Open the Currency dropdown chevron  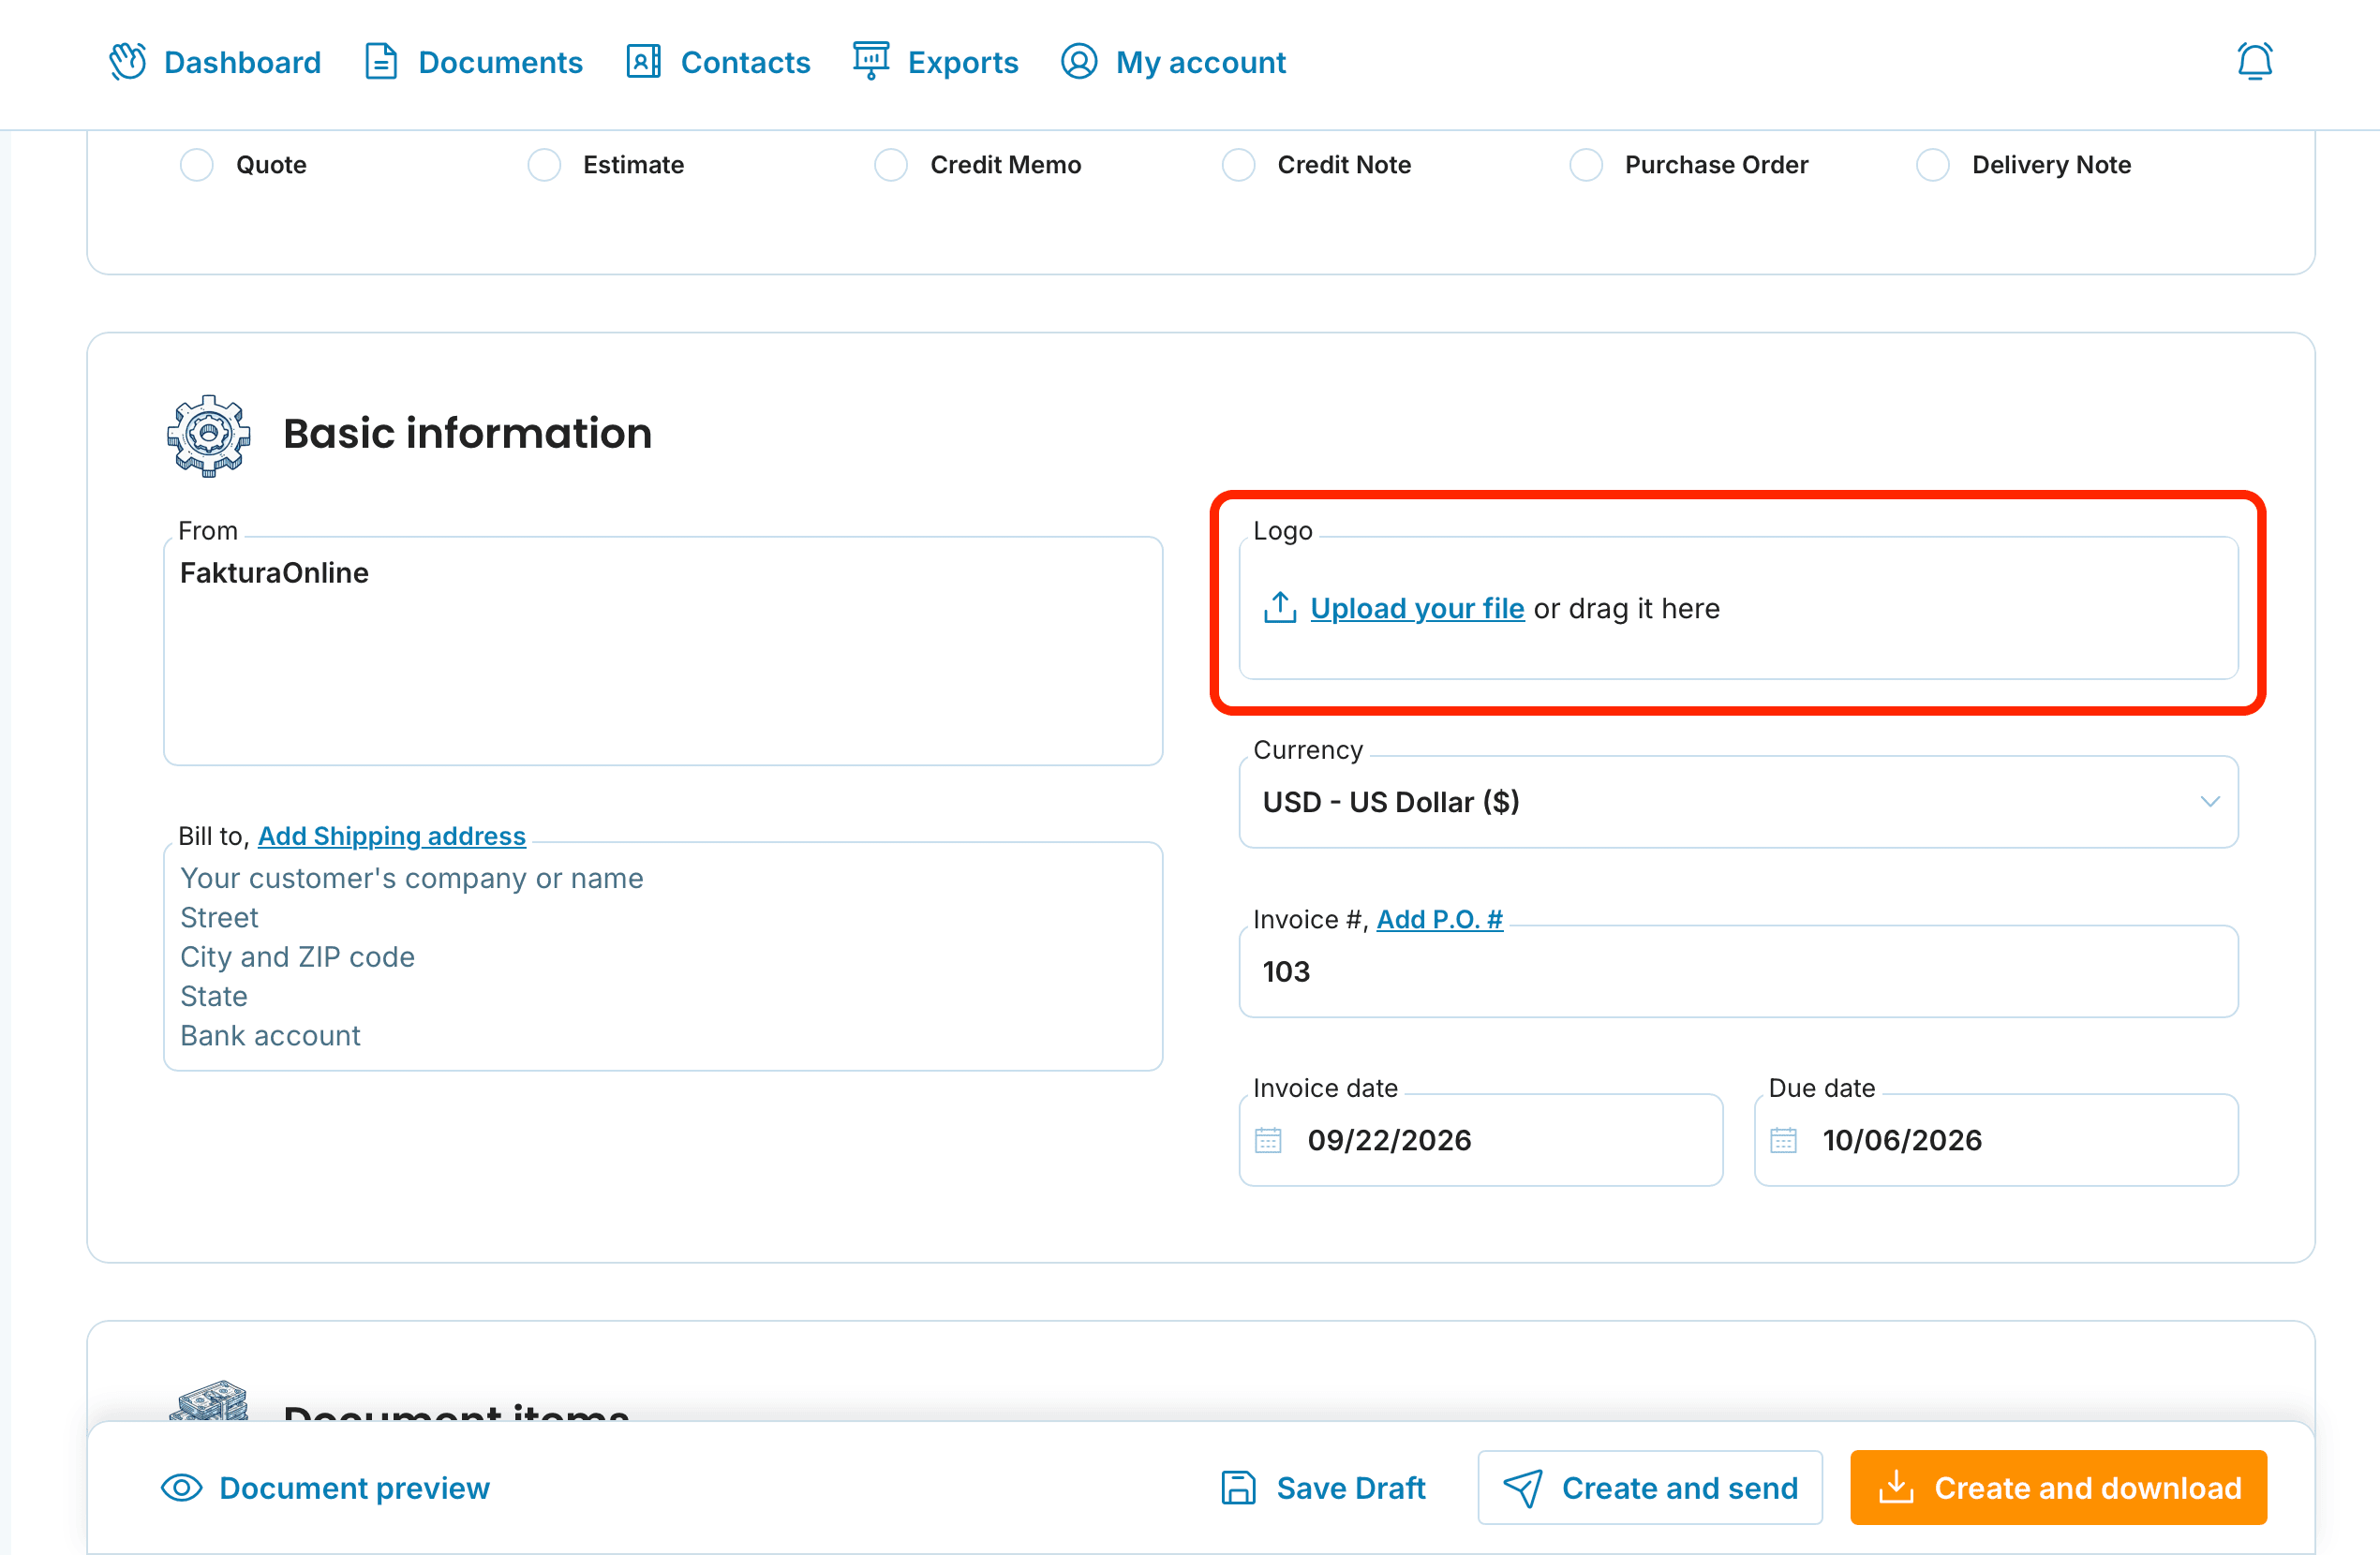tap(2210, 802)
